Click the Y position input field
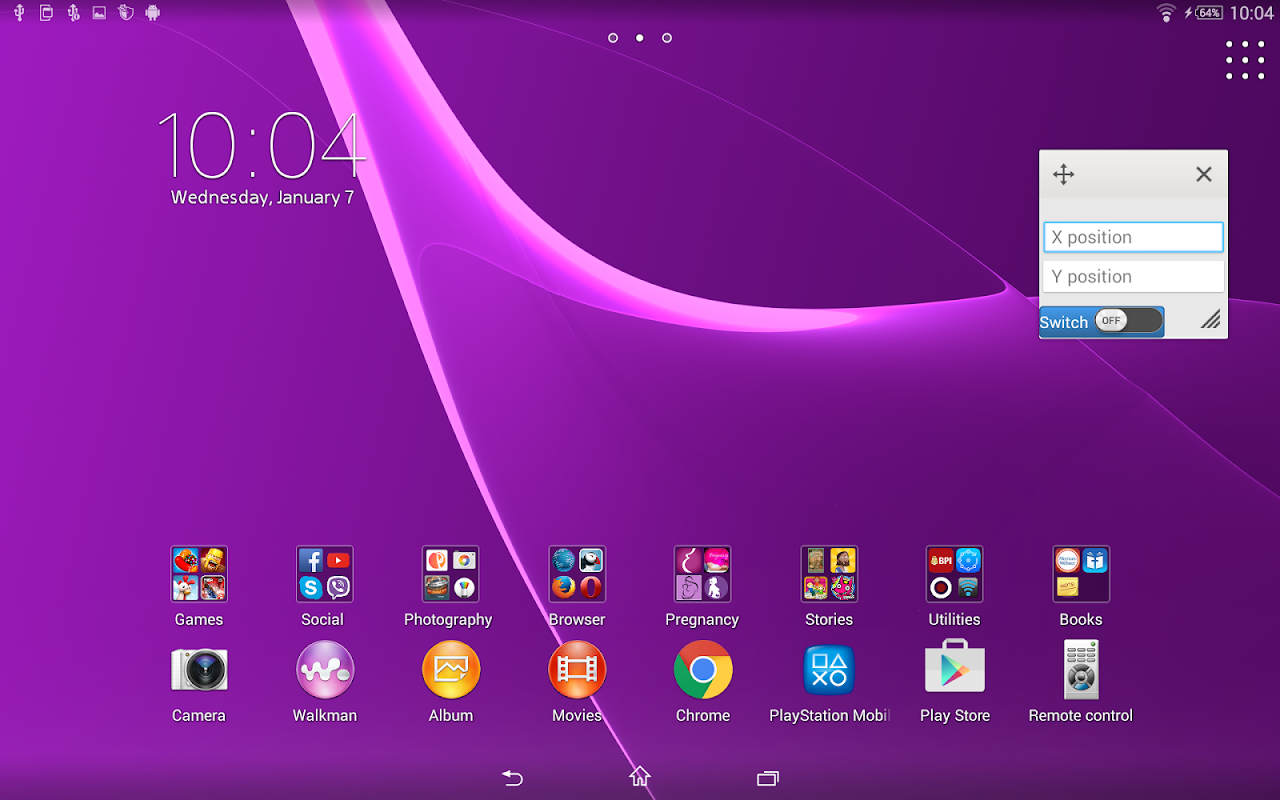The width and height of the screenshot is (1280, 800). tap(1133, 277)
